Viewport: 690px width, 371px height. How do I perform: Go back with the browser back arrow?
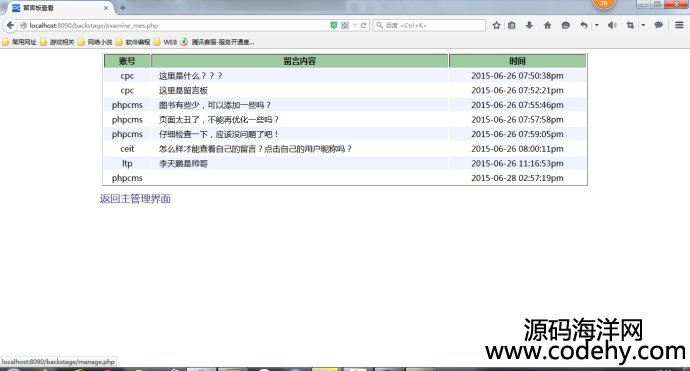coord(10,25)
